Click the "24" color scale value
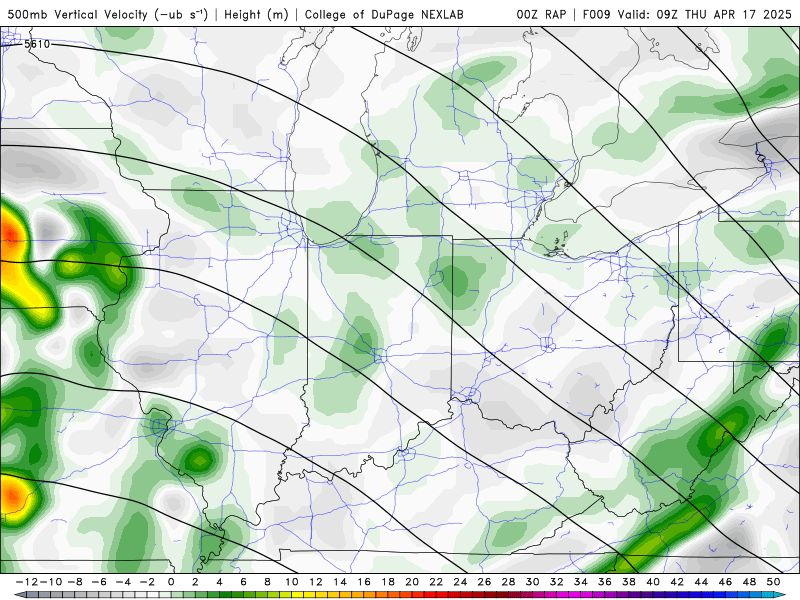The image size is (800, 600). click(460, 582)
